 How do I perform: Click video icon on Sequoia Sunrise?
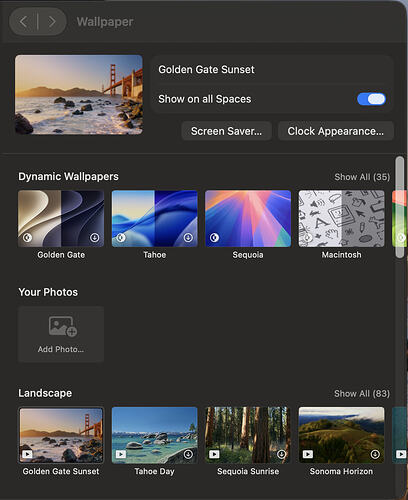point(214,454)
